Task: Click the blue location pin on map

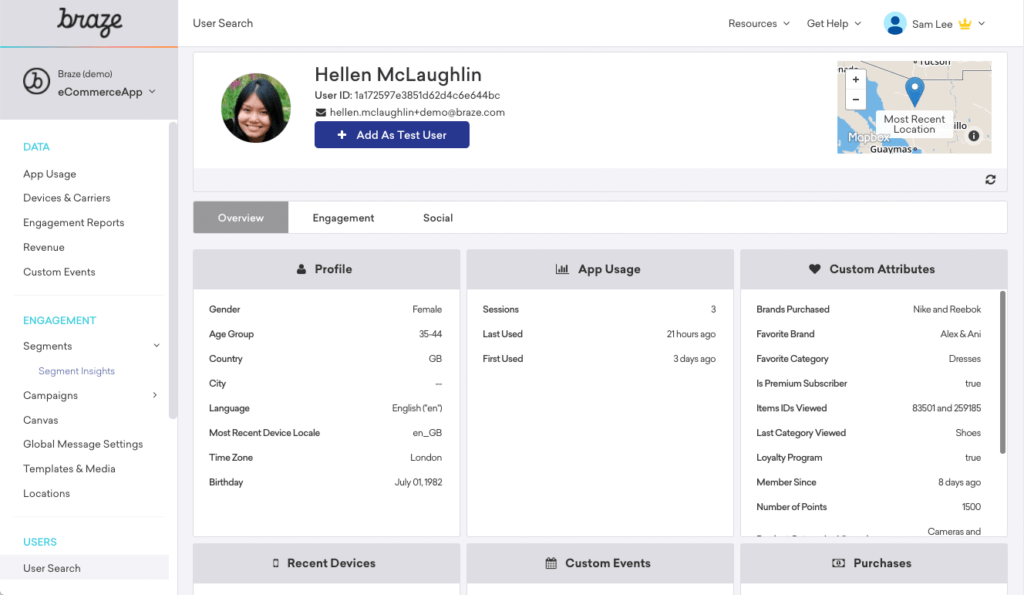Action: [914, 91]
